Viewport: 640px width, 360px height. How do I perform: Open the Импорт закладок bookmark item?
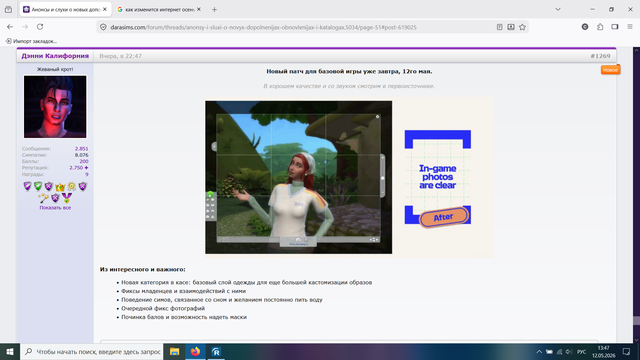[31, 41]
